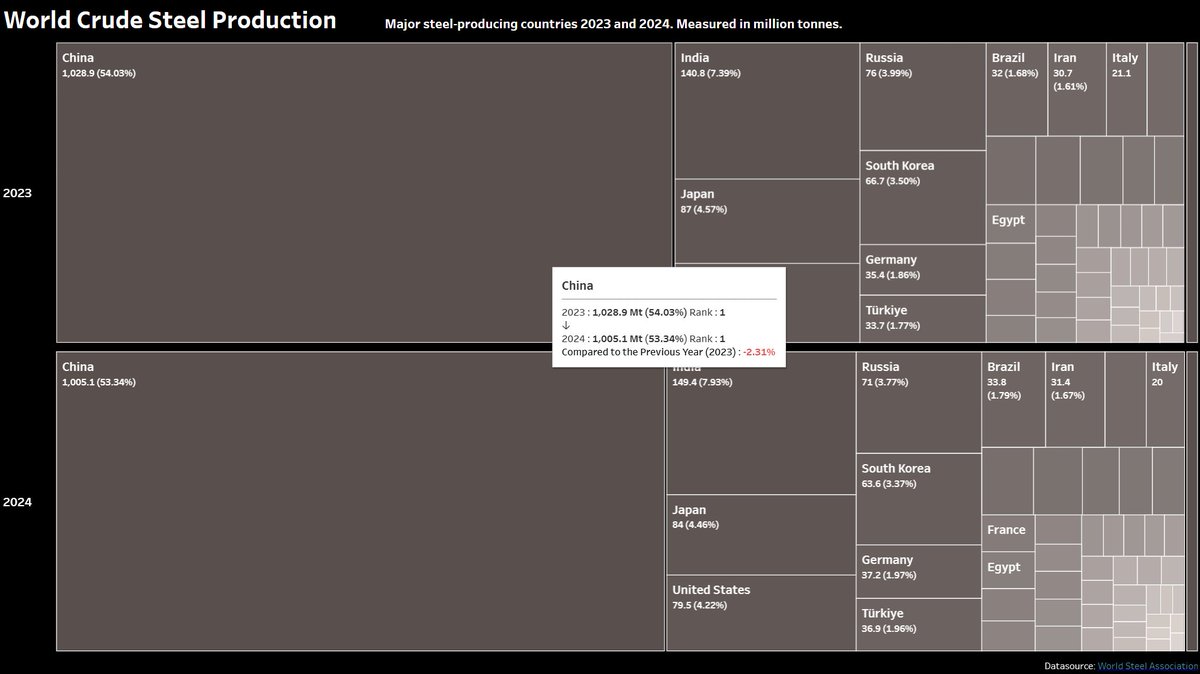The image size is (1200, 674).
Task: Click the Türkiye 36.9 (1.96%) tile
Action: tap(918, 625)
